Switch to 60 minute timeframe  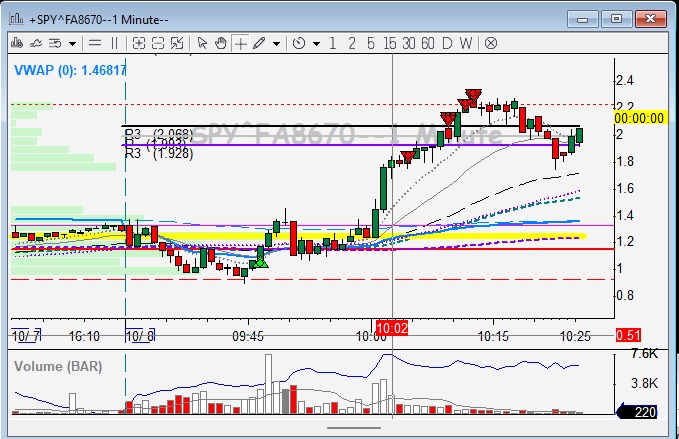pyautogui.click(x=428, y=43)
